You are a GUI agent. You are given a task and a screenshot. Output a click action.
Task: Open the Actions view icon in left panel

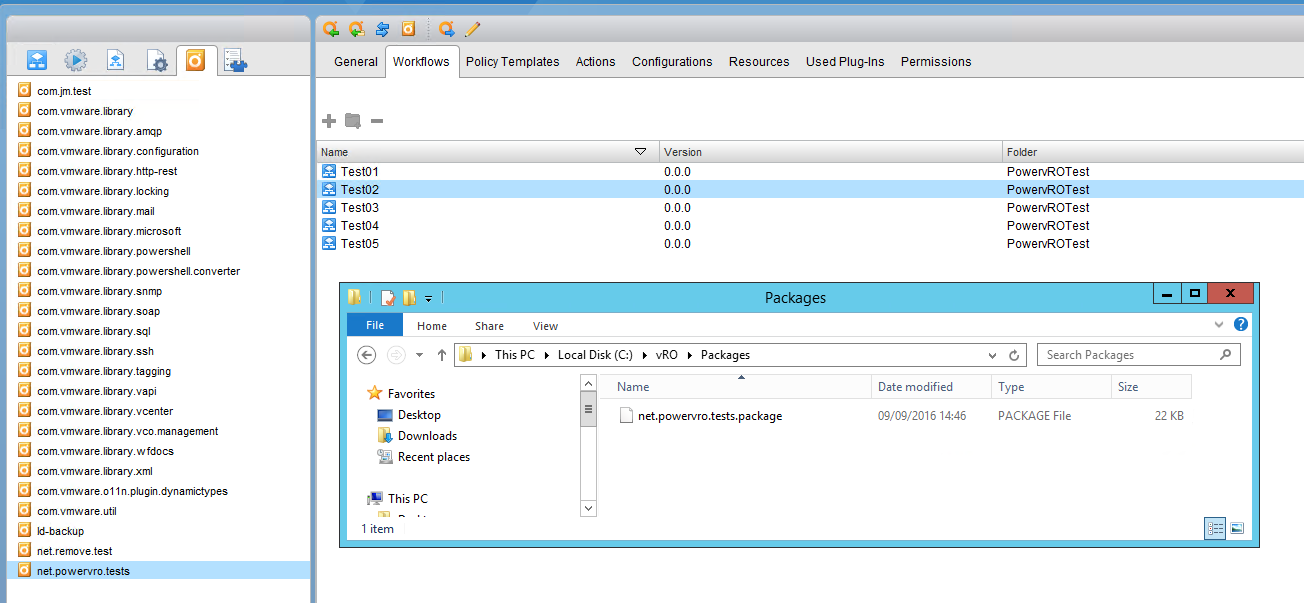pos(116,61)
